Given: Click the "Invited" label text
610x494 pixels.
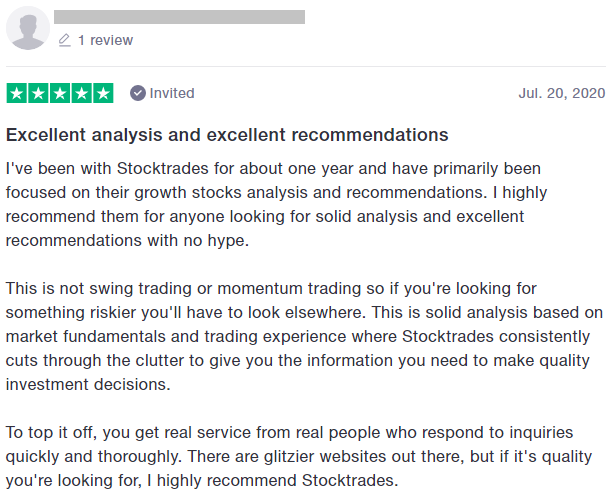Looking at the screenshot, I should pyautogui.click(x=172, y=93).
